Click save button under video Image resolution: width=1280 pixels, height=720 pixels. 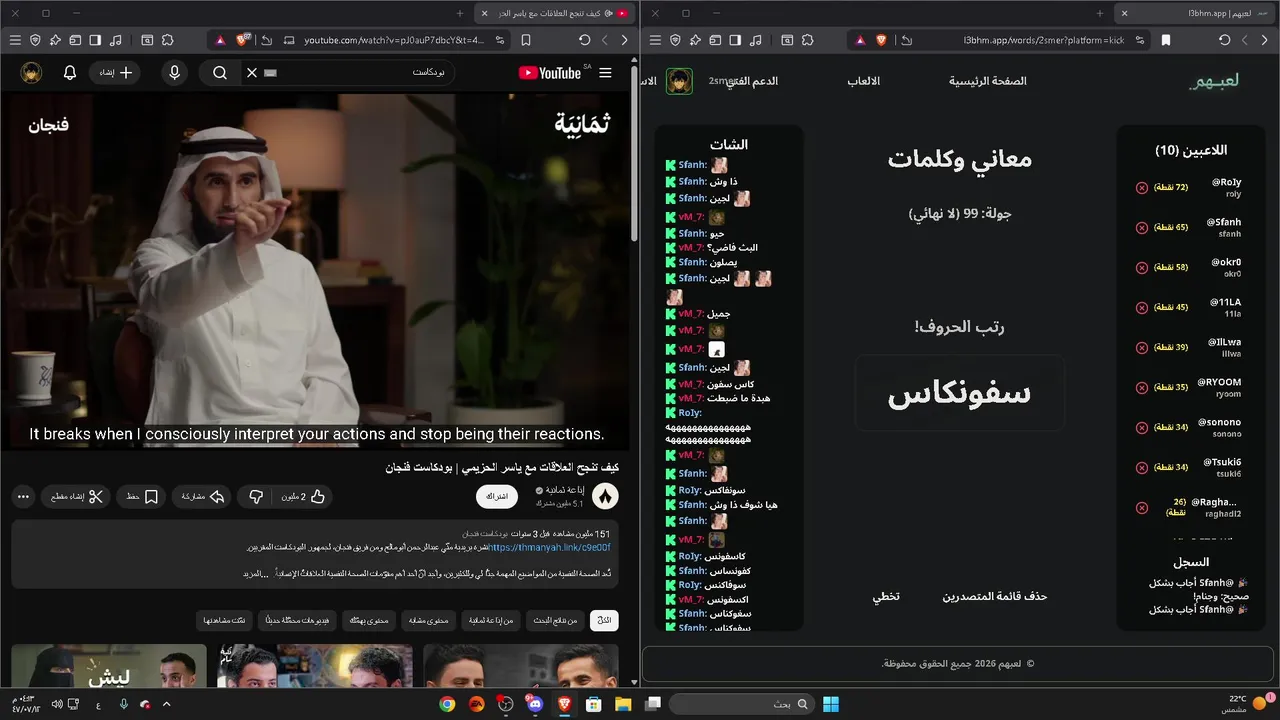(x=142, y=497)
